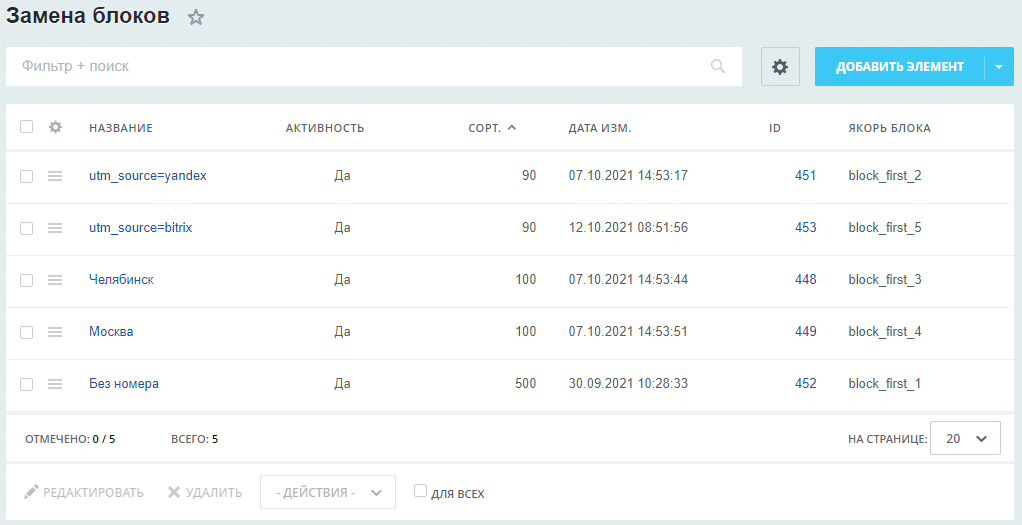Check the box for the Москва row
This screenshot has width=1022, height=525.
(27, 332)
